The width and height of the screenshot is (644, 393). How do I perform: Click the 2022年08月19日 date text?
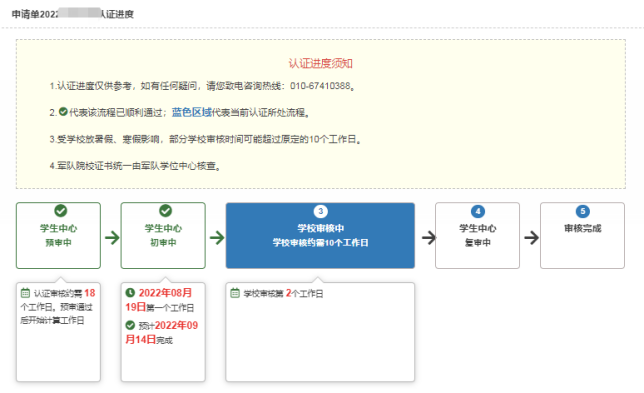pyautogui.click(x=160, y=300)
